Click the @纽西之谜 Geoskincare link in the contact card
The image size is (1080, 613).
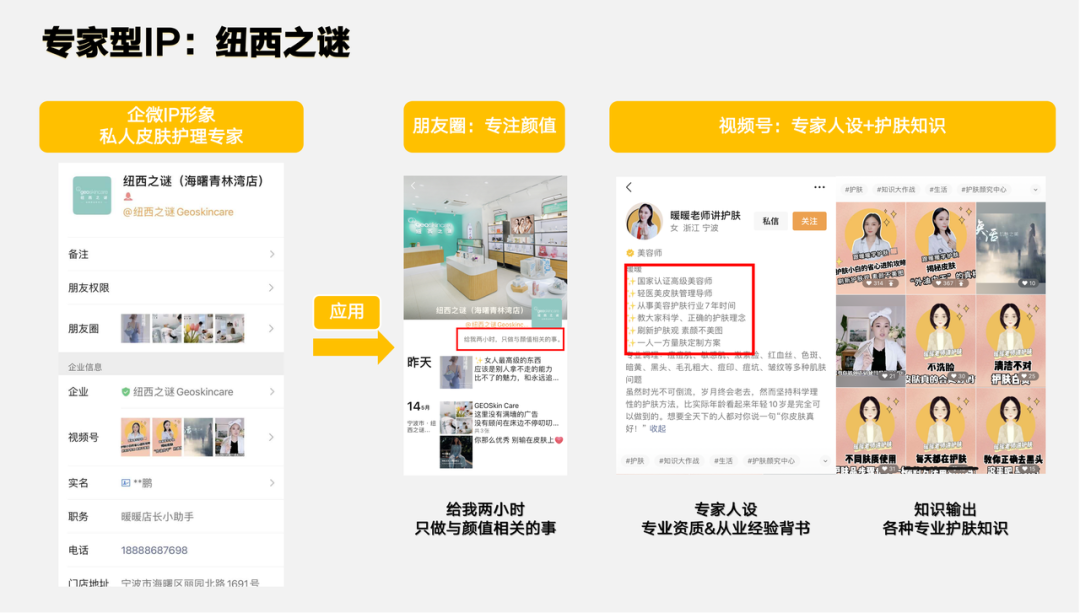178,212
